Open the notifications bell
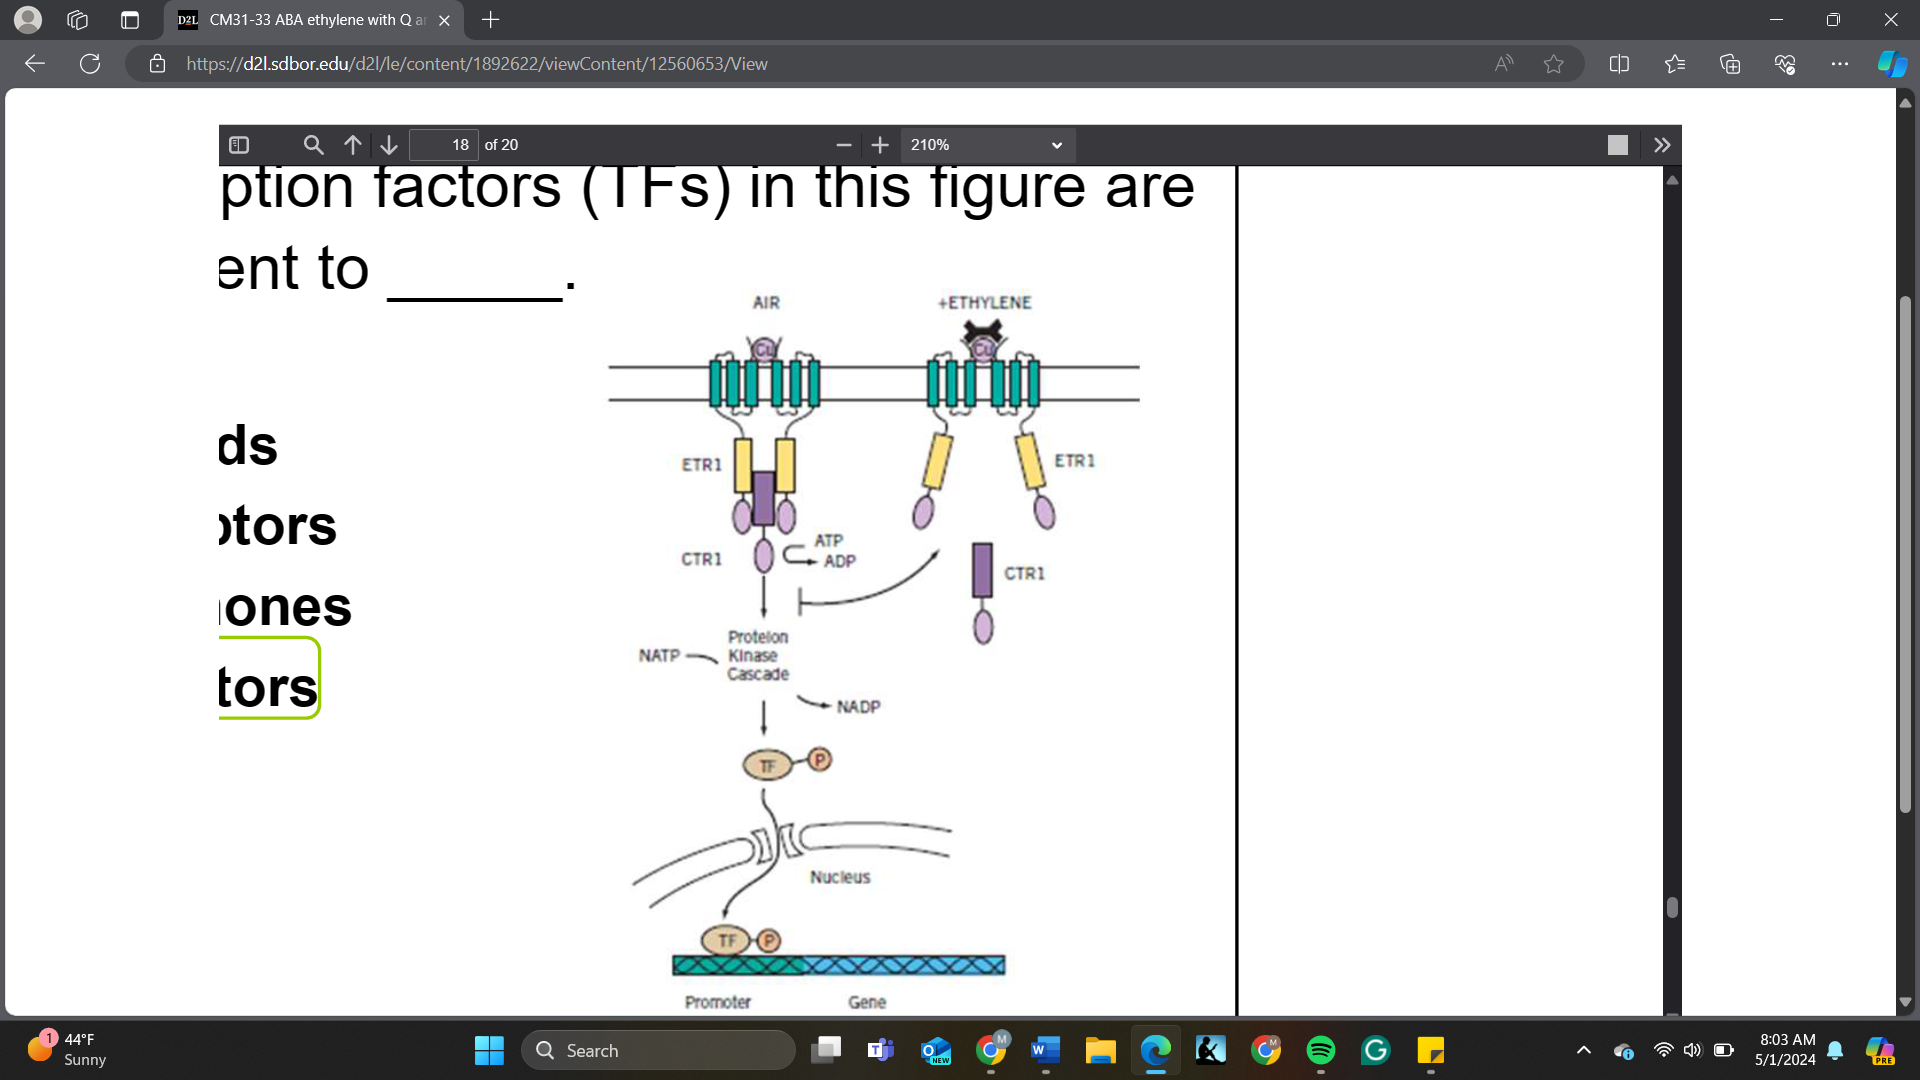 [x=1835, y=1050]
